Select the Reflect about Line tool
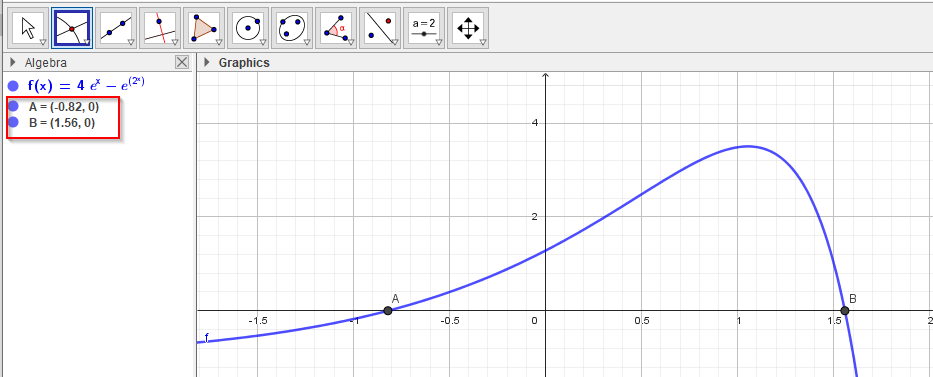 pyautogui.click(x=380, y=28)
